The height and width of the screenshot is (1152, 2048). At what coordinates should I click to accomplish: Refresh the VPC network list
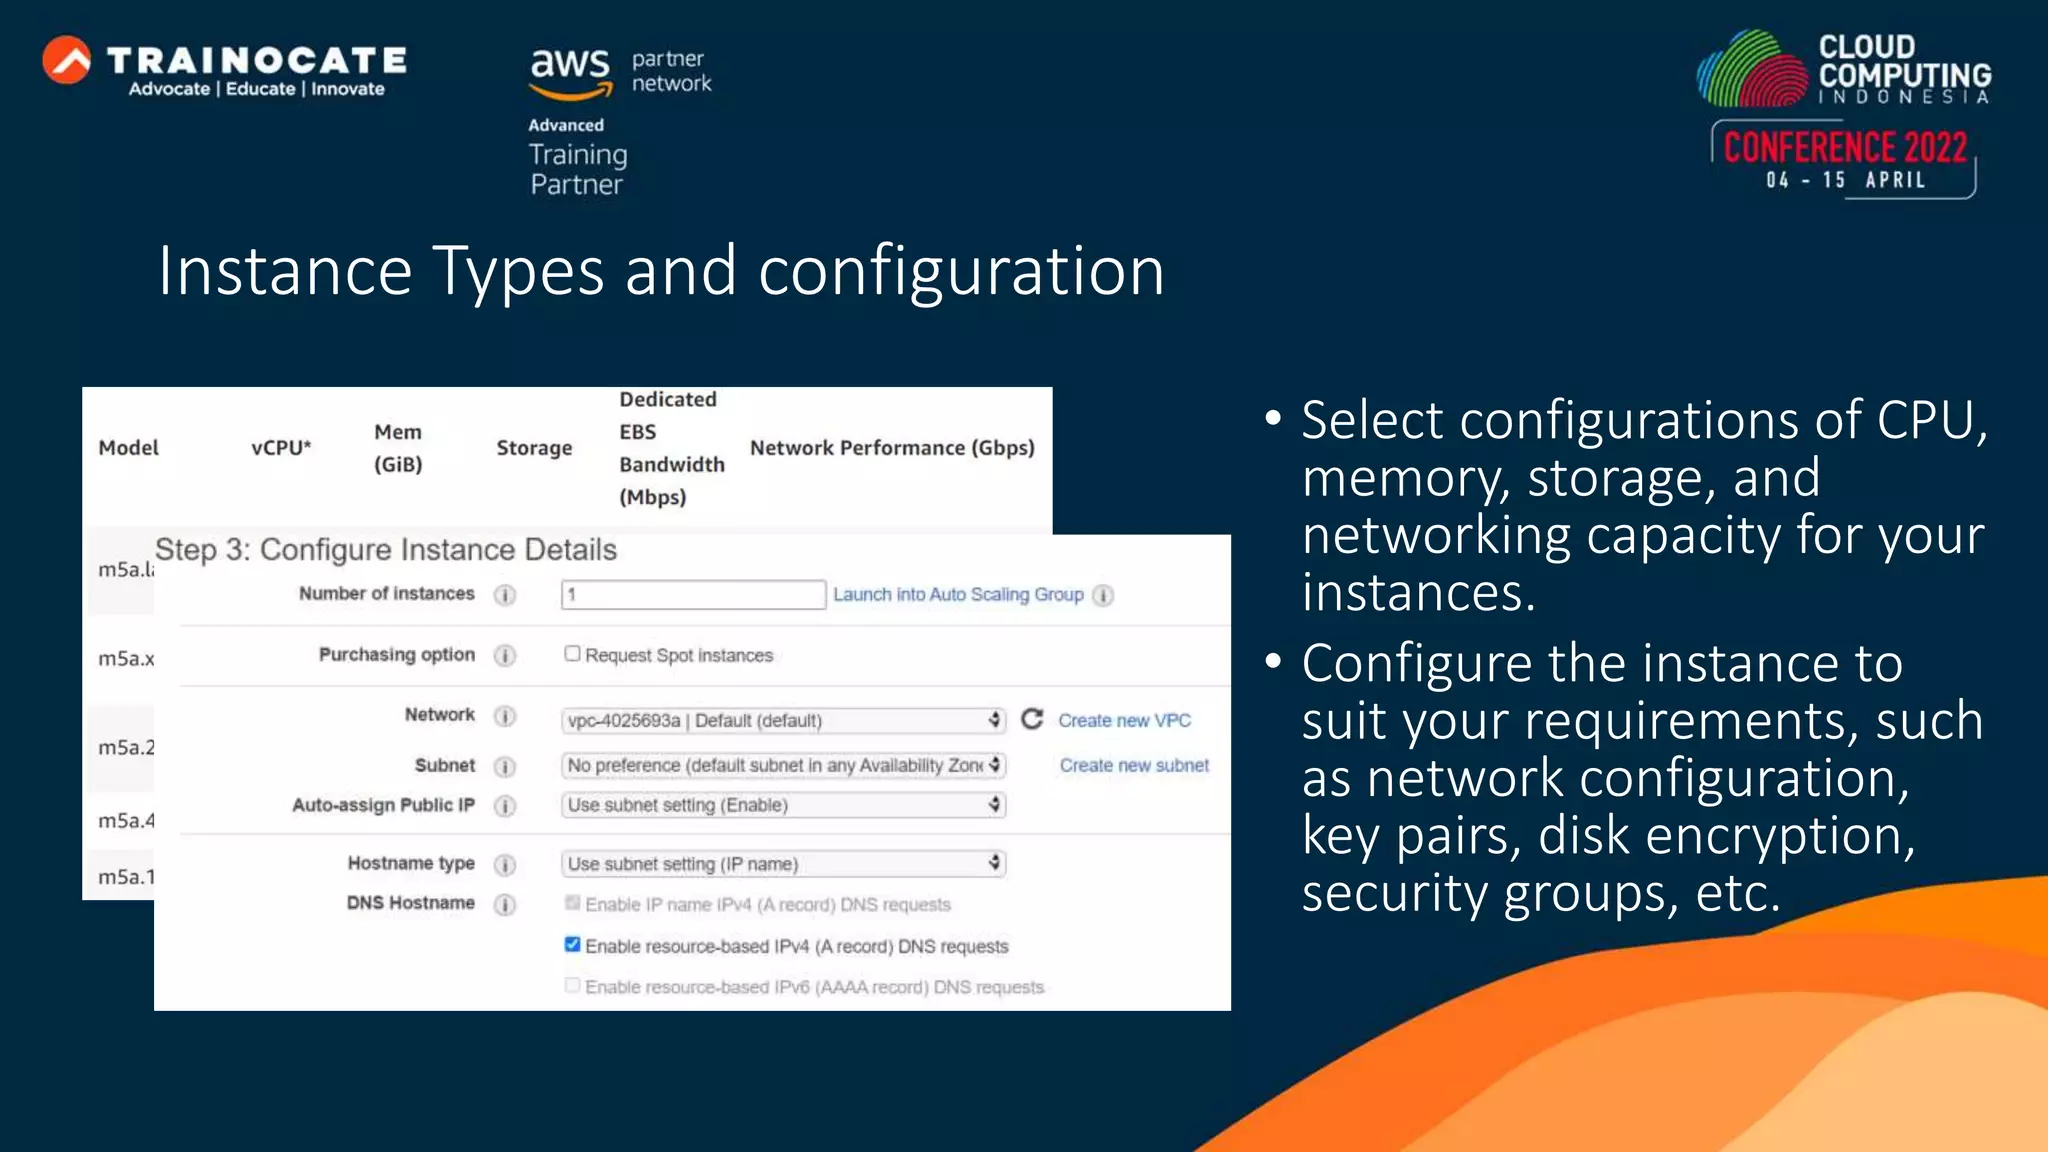[1032, 719]
